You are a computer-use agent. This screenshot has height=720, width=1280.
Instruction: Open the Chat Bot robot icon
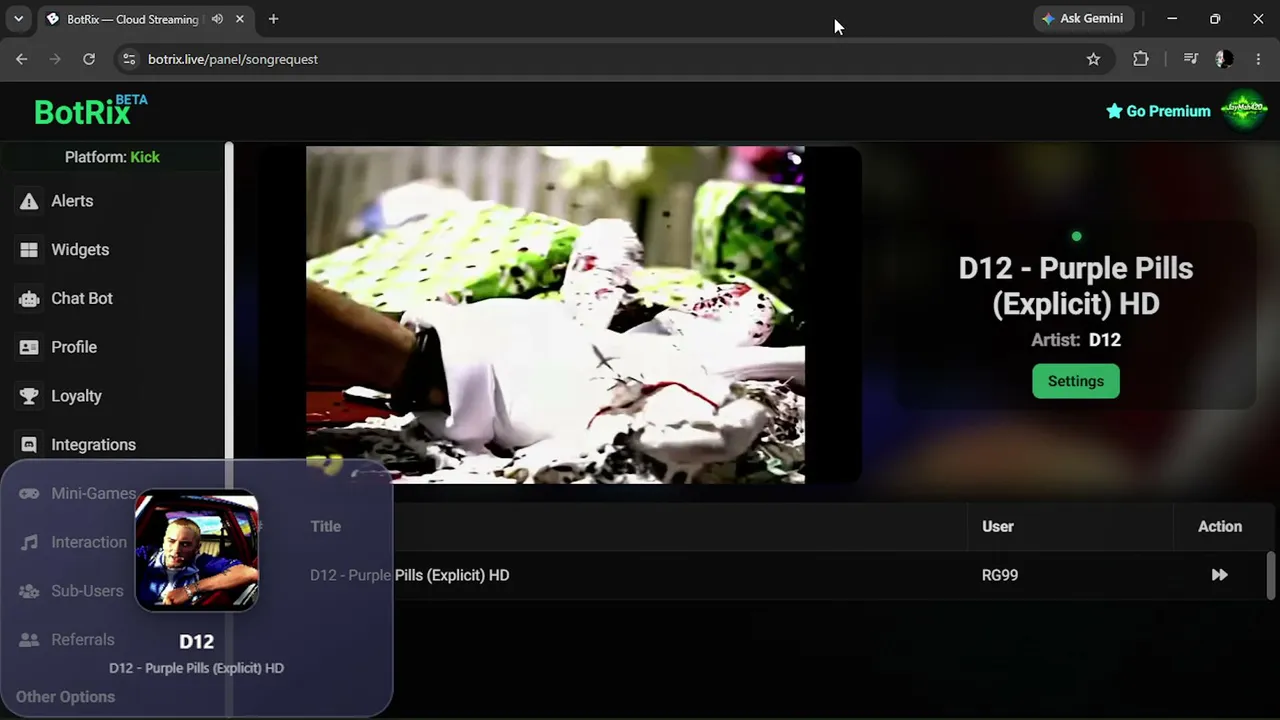[x=29, y=299]
